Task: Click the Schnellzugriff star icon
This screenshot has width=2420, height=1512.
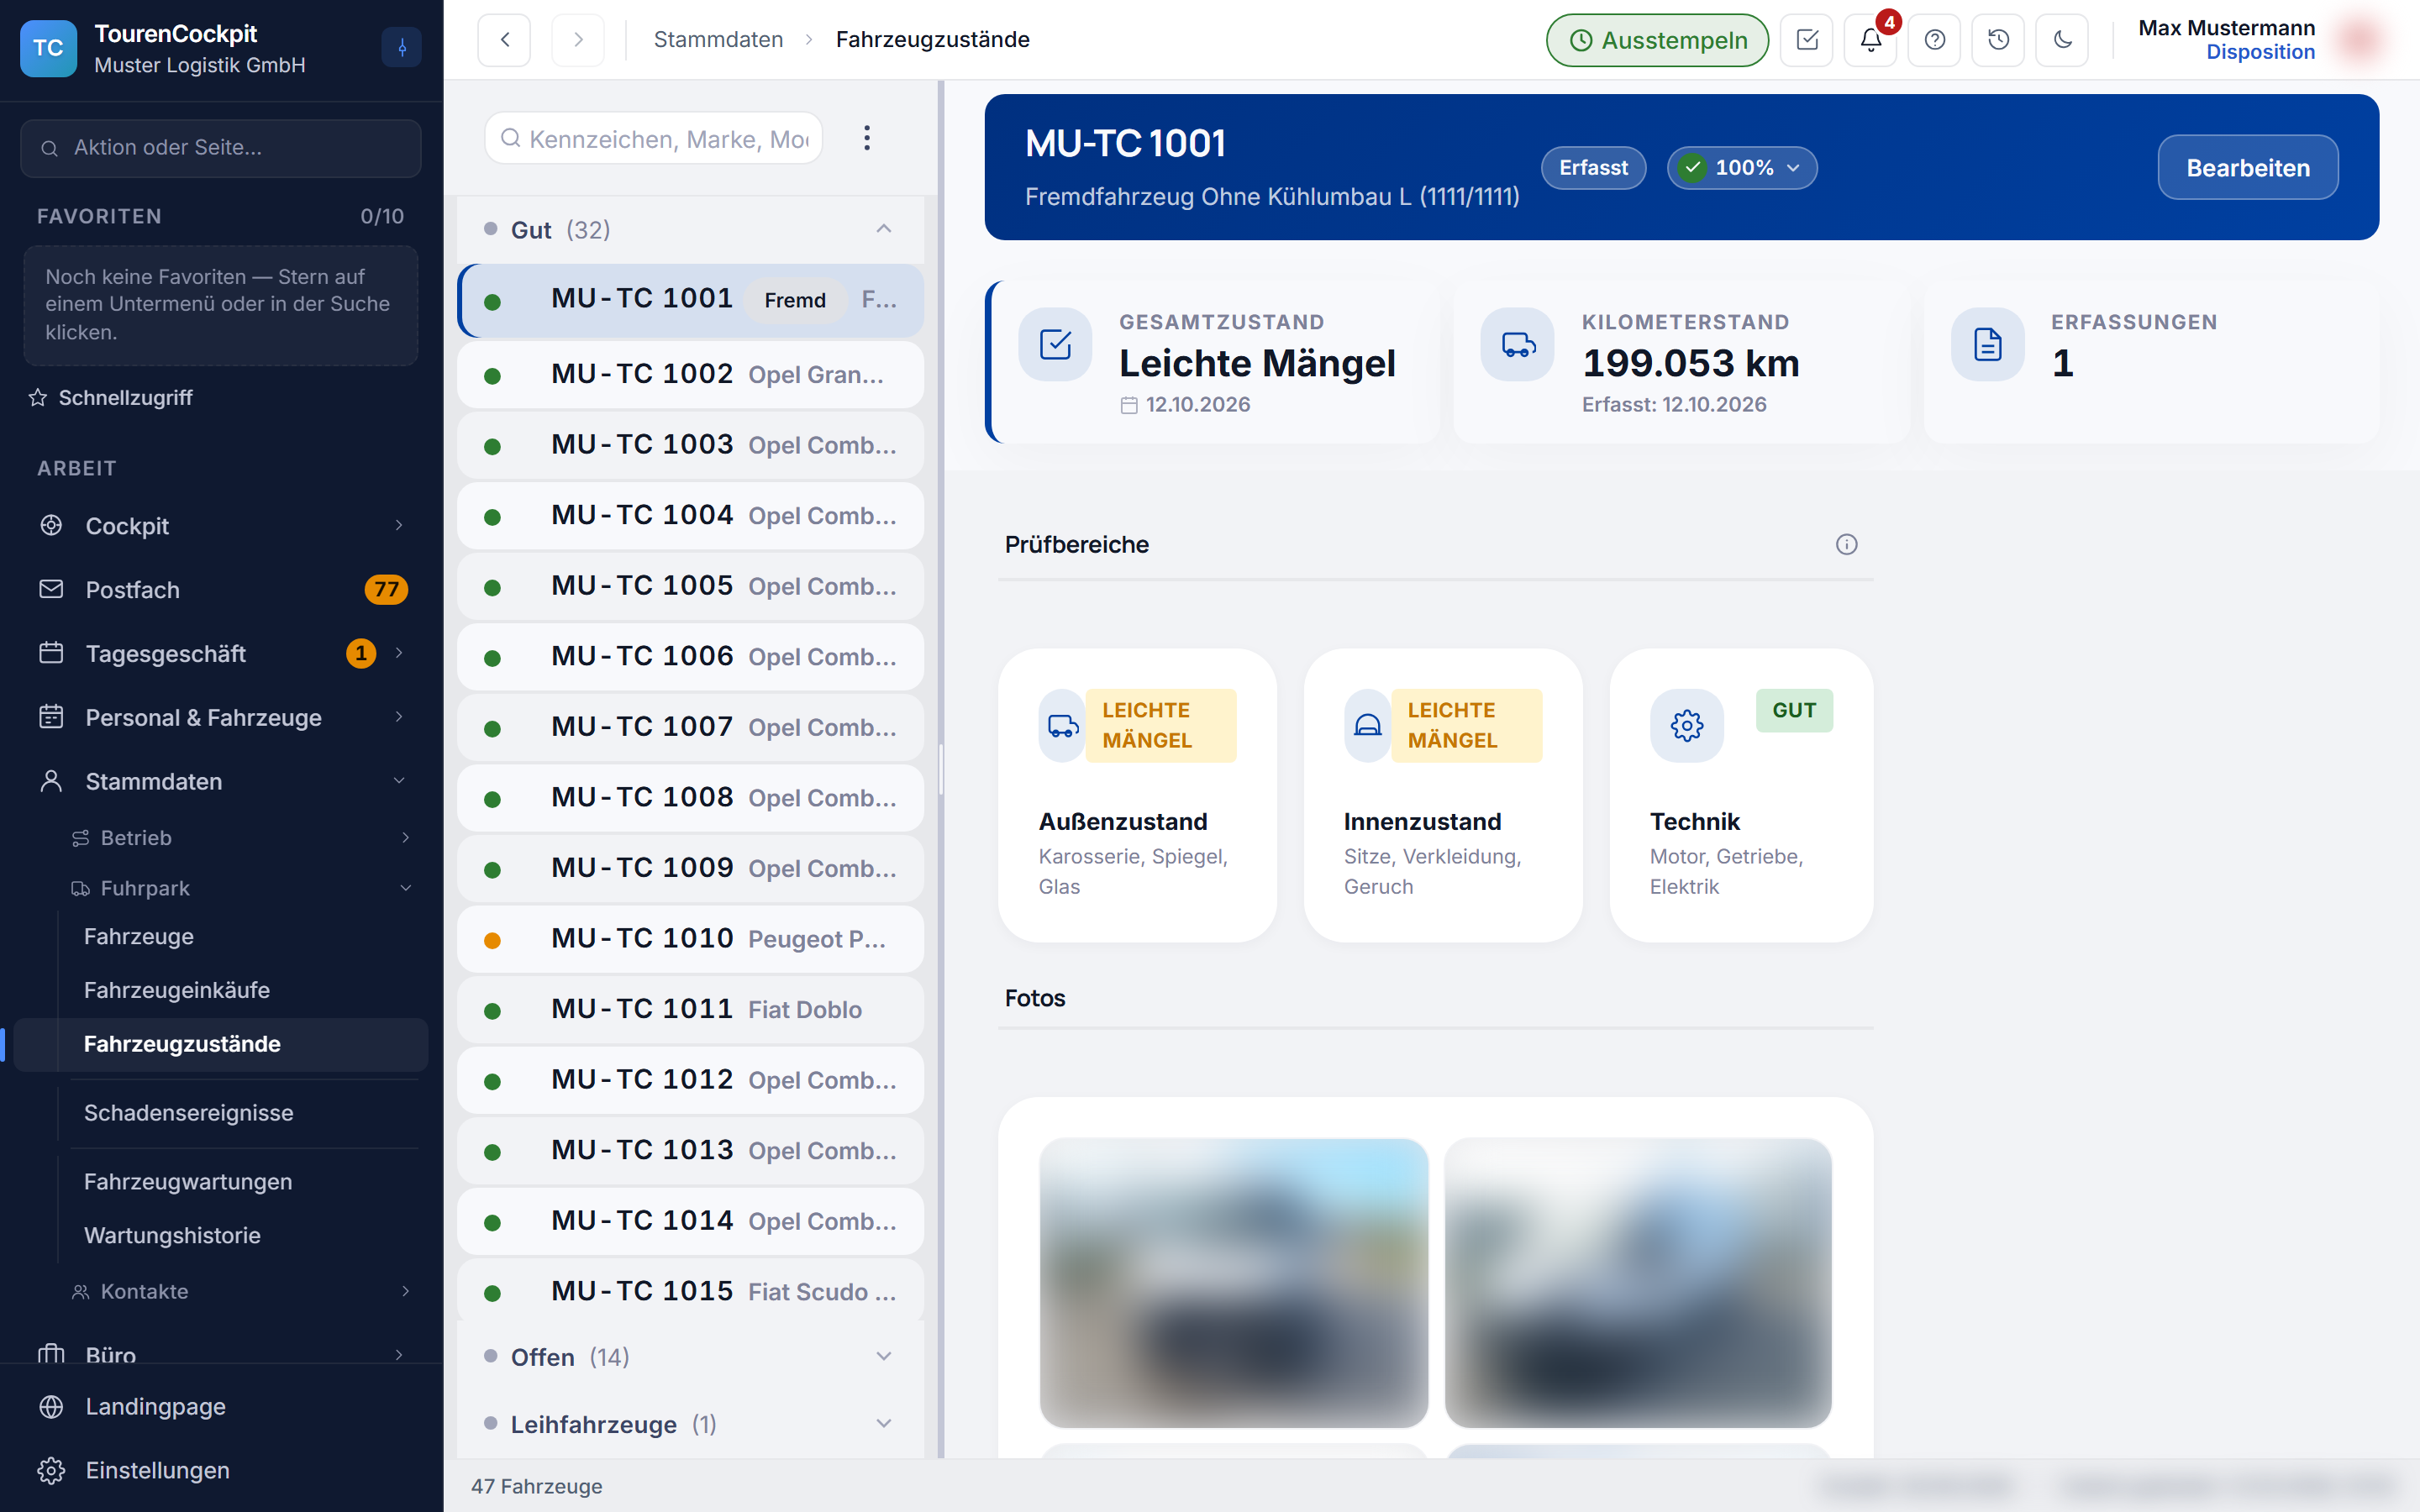Action: point(38,397)
